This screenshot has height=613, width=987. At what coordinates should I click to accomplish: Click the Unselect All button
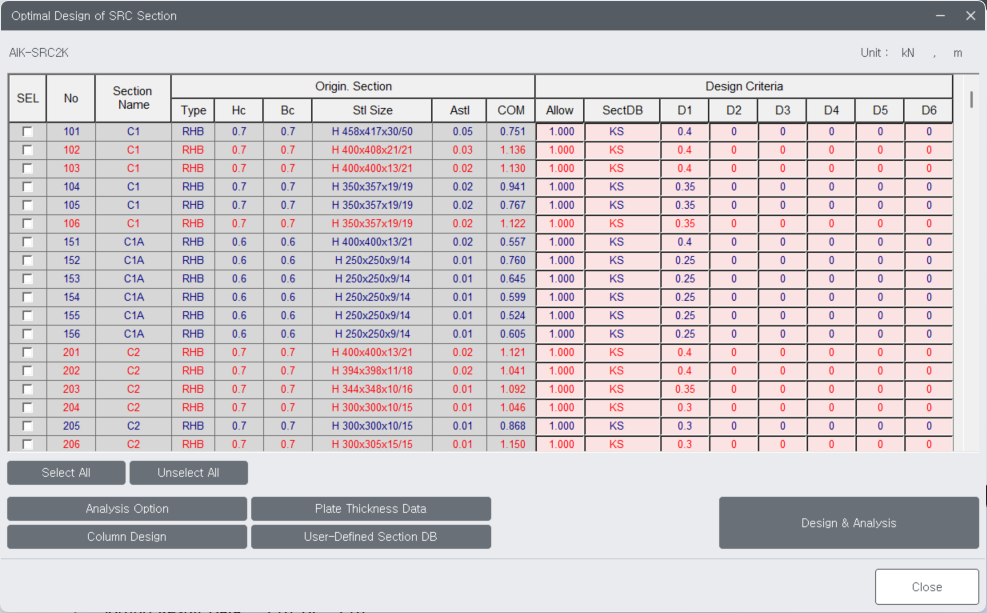[x=188, y=472]
